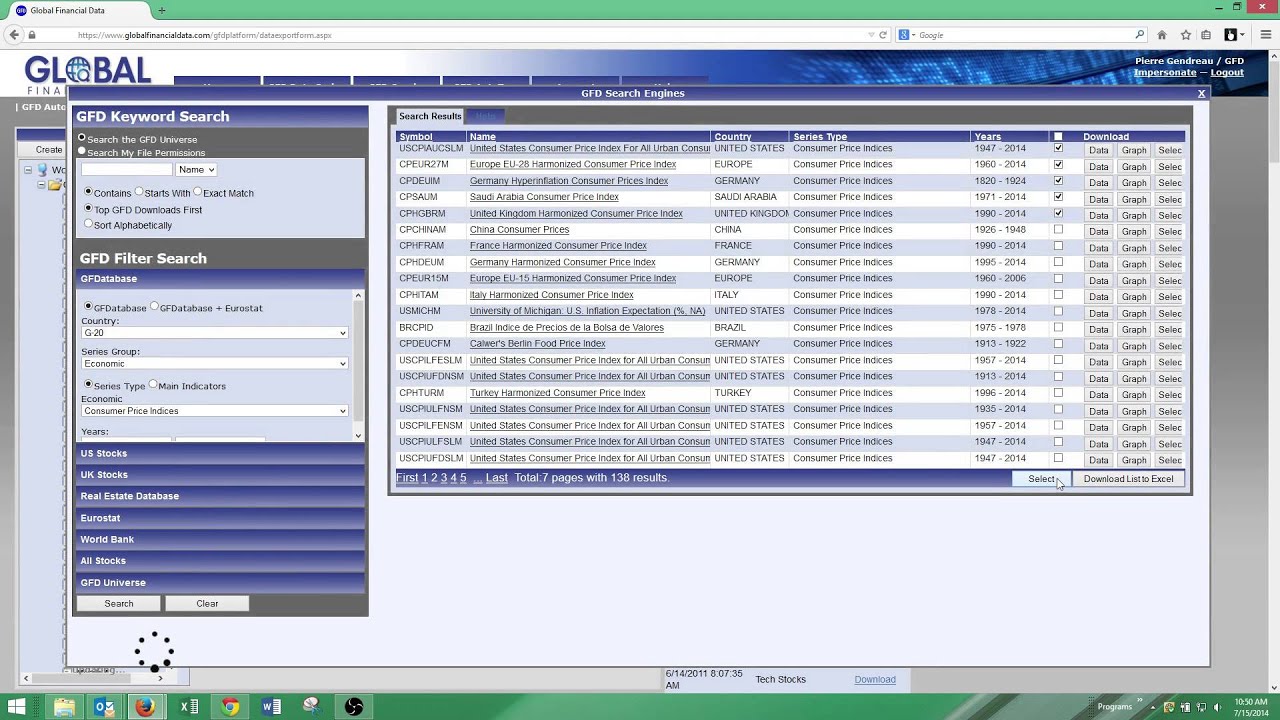Open the Firefox hamburger menu
The height and width of the screenshot is (720, 1280).
[x=1267, y=35]
